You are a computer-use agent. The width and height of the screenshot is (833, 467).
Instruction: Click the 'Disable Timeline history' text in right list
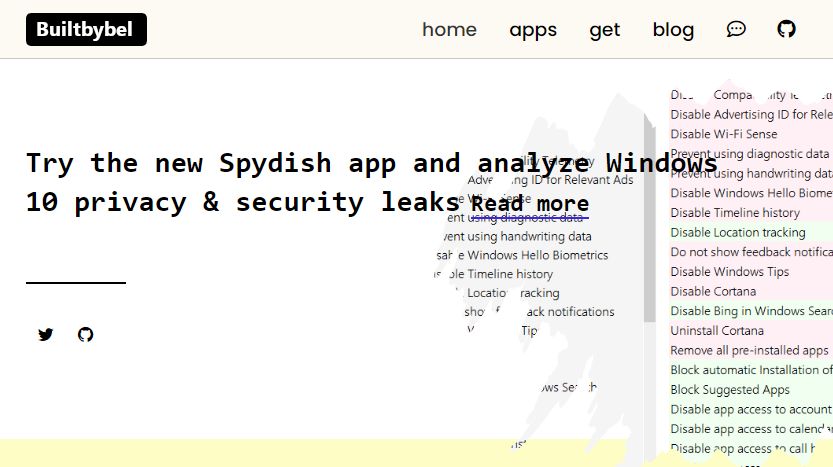coord(735,213)
